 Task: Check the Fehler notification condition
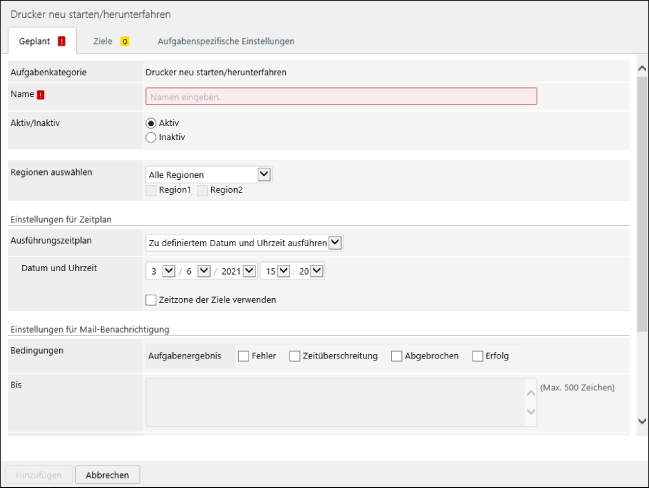tap(244, 355)
